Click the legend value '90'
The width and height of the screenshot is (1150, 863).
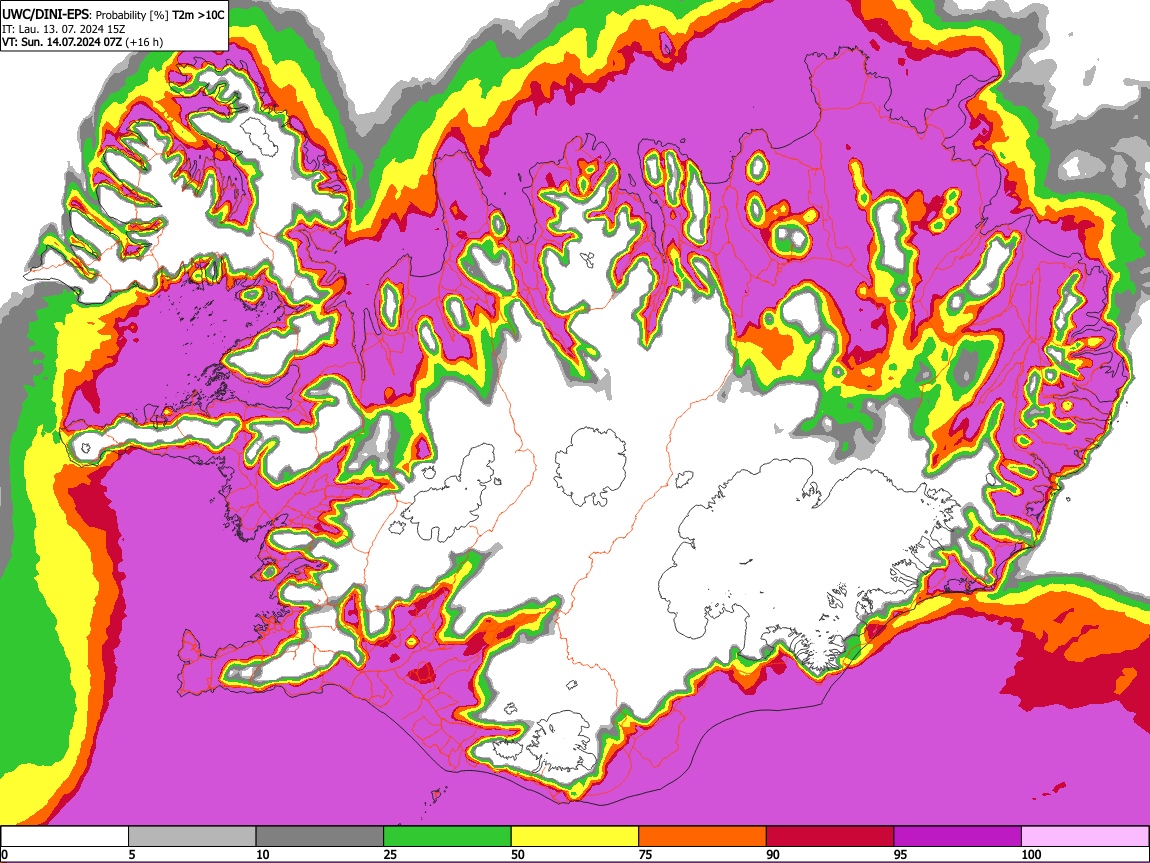click(x=773, y=854)
